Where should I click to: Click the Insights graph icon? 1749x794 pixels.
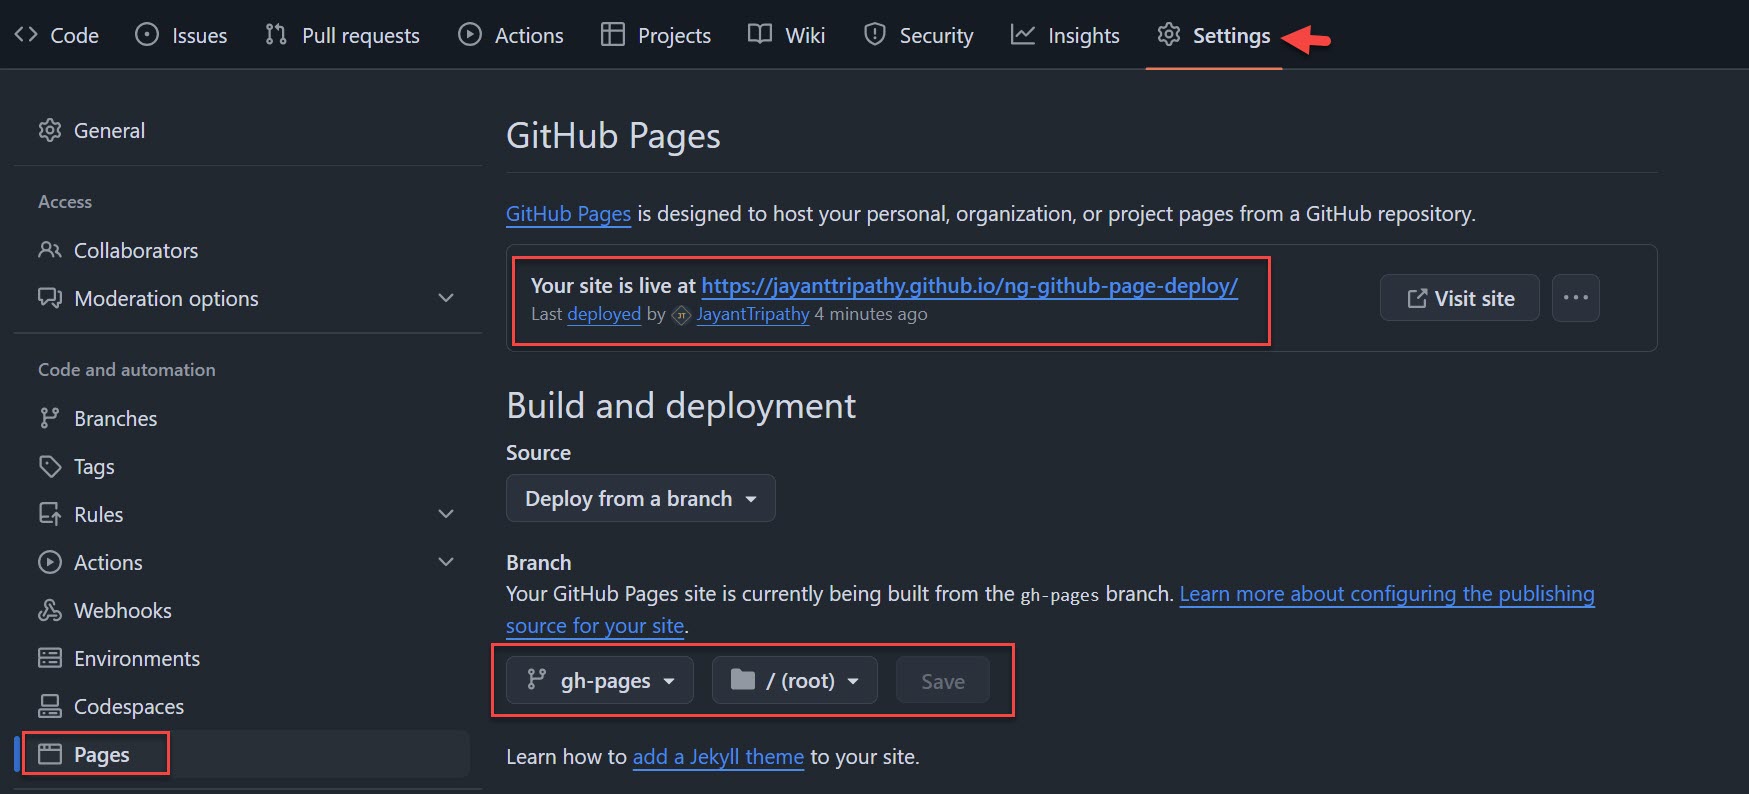pyautogui.click(x=1023, y=35)
